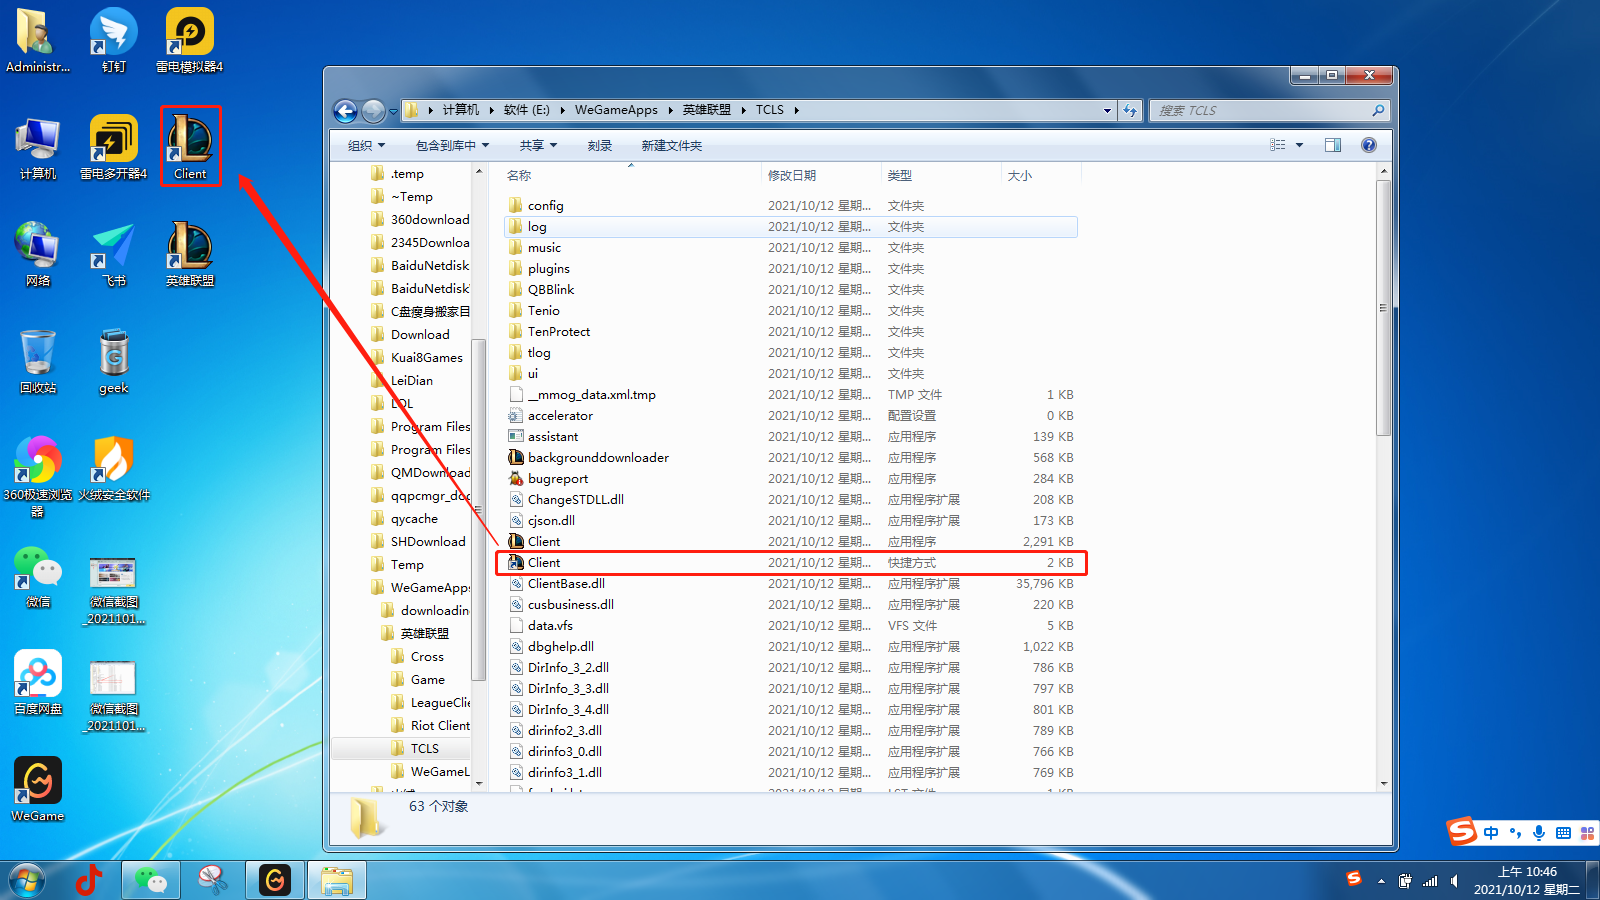Click the file list vertical scrollbar
1600x900 pixels.
coord(1384,307)
